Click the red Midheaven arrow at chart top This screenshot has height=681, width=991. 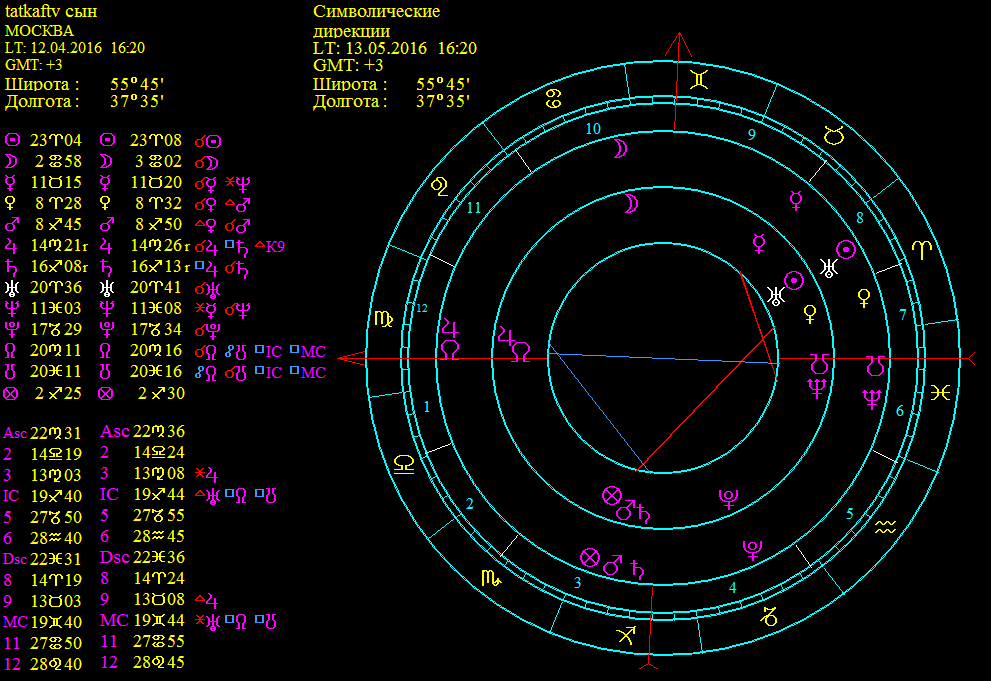[678, 44]
